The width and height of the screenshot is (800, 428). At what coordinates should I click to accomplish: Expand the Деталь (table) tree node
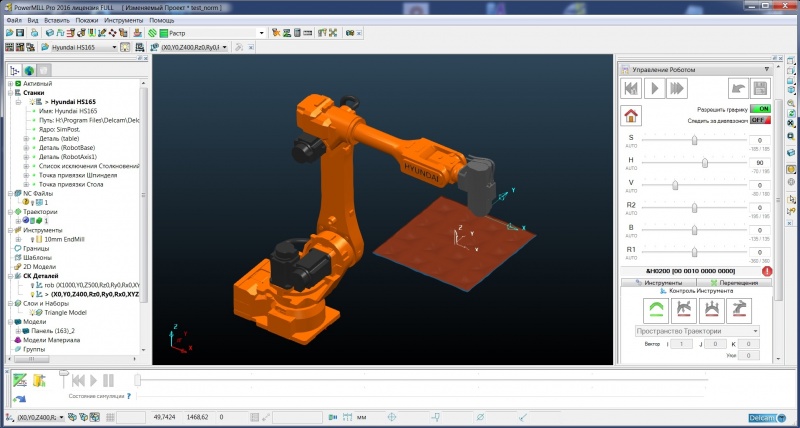(x=26, y=139)
